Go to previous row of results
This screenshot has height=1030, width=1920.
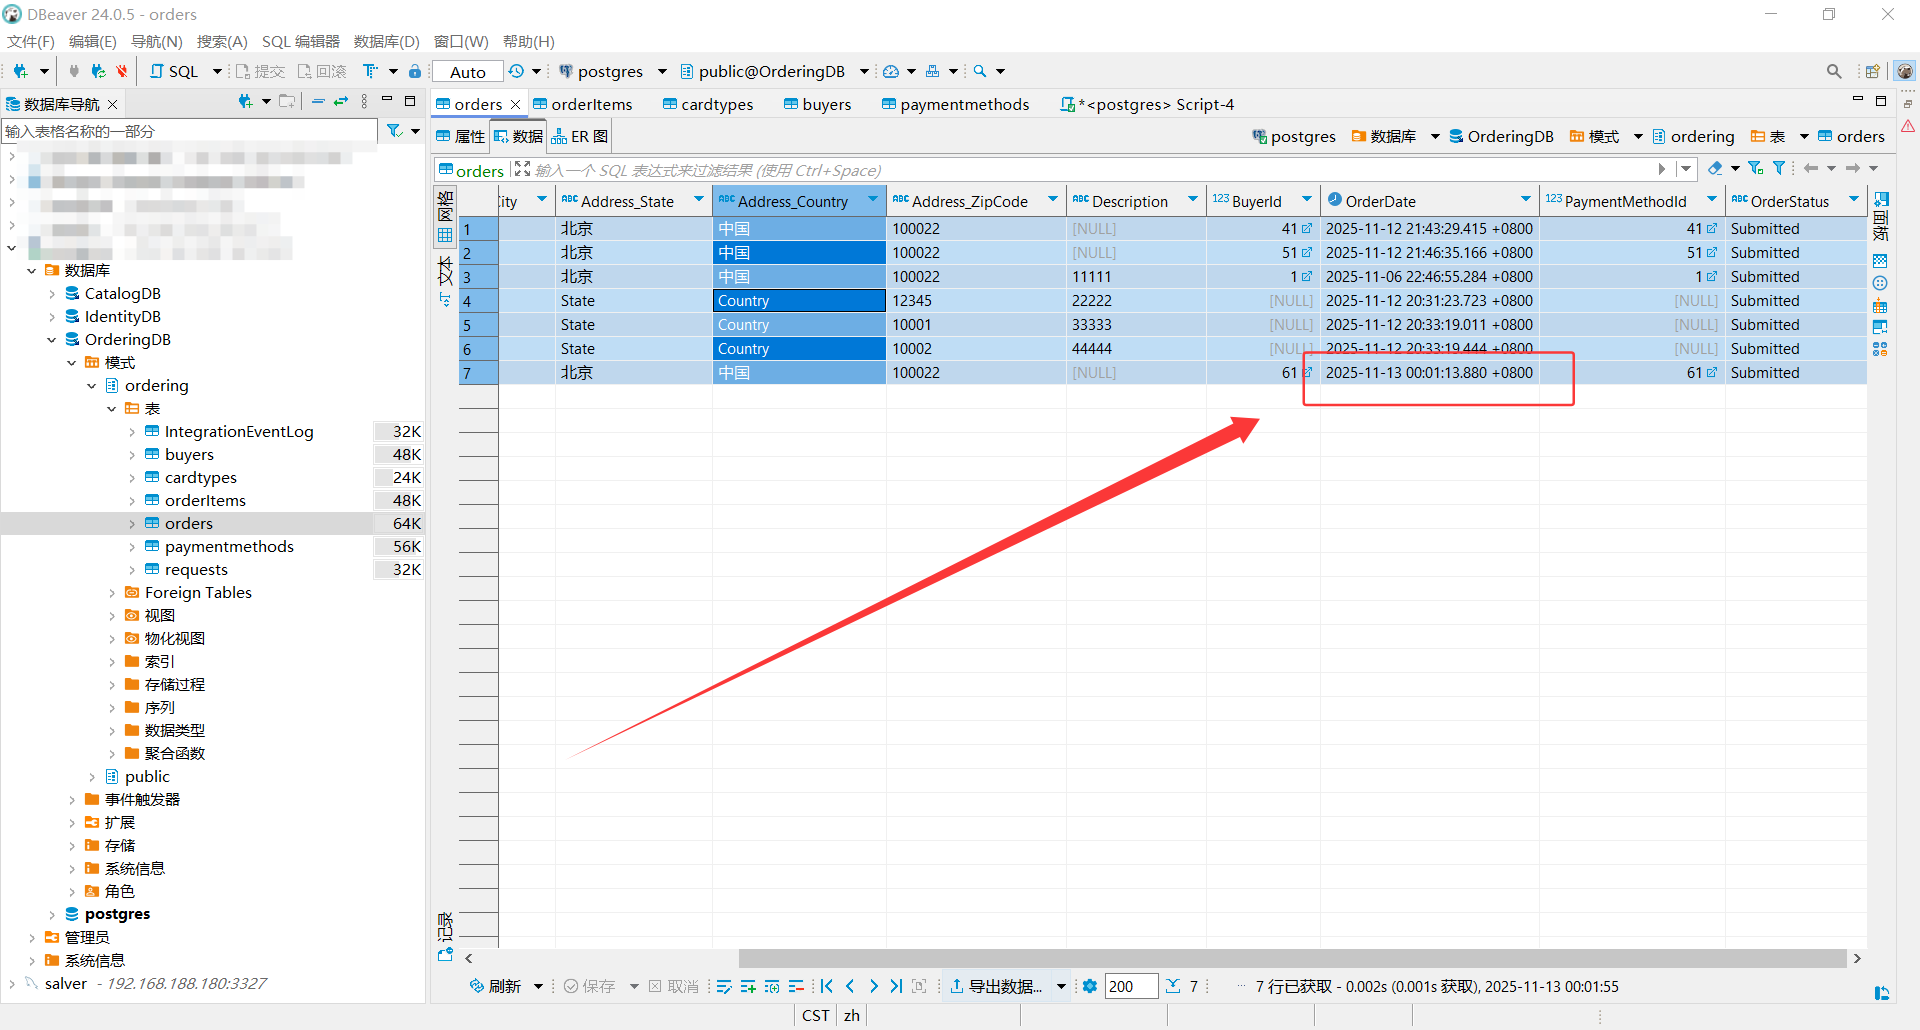click(x=850, y=986)
